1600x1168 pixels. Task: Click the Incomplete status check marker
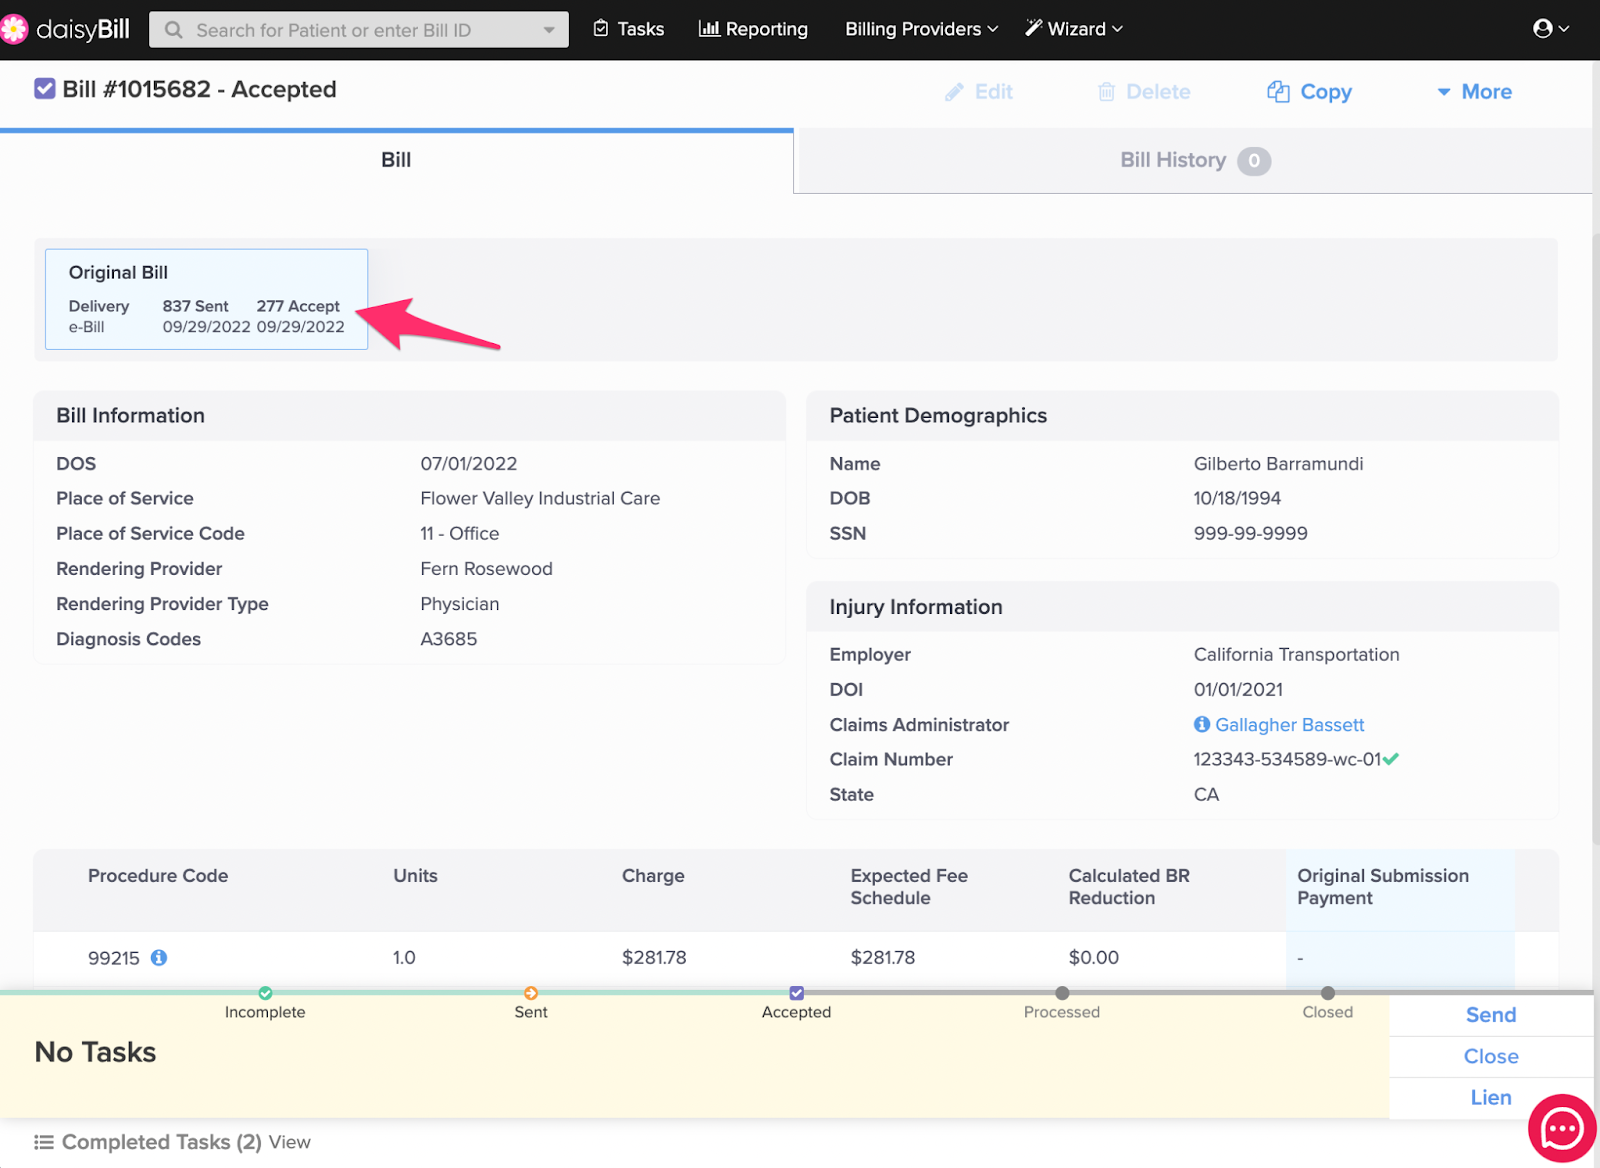pos(265,993)
